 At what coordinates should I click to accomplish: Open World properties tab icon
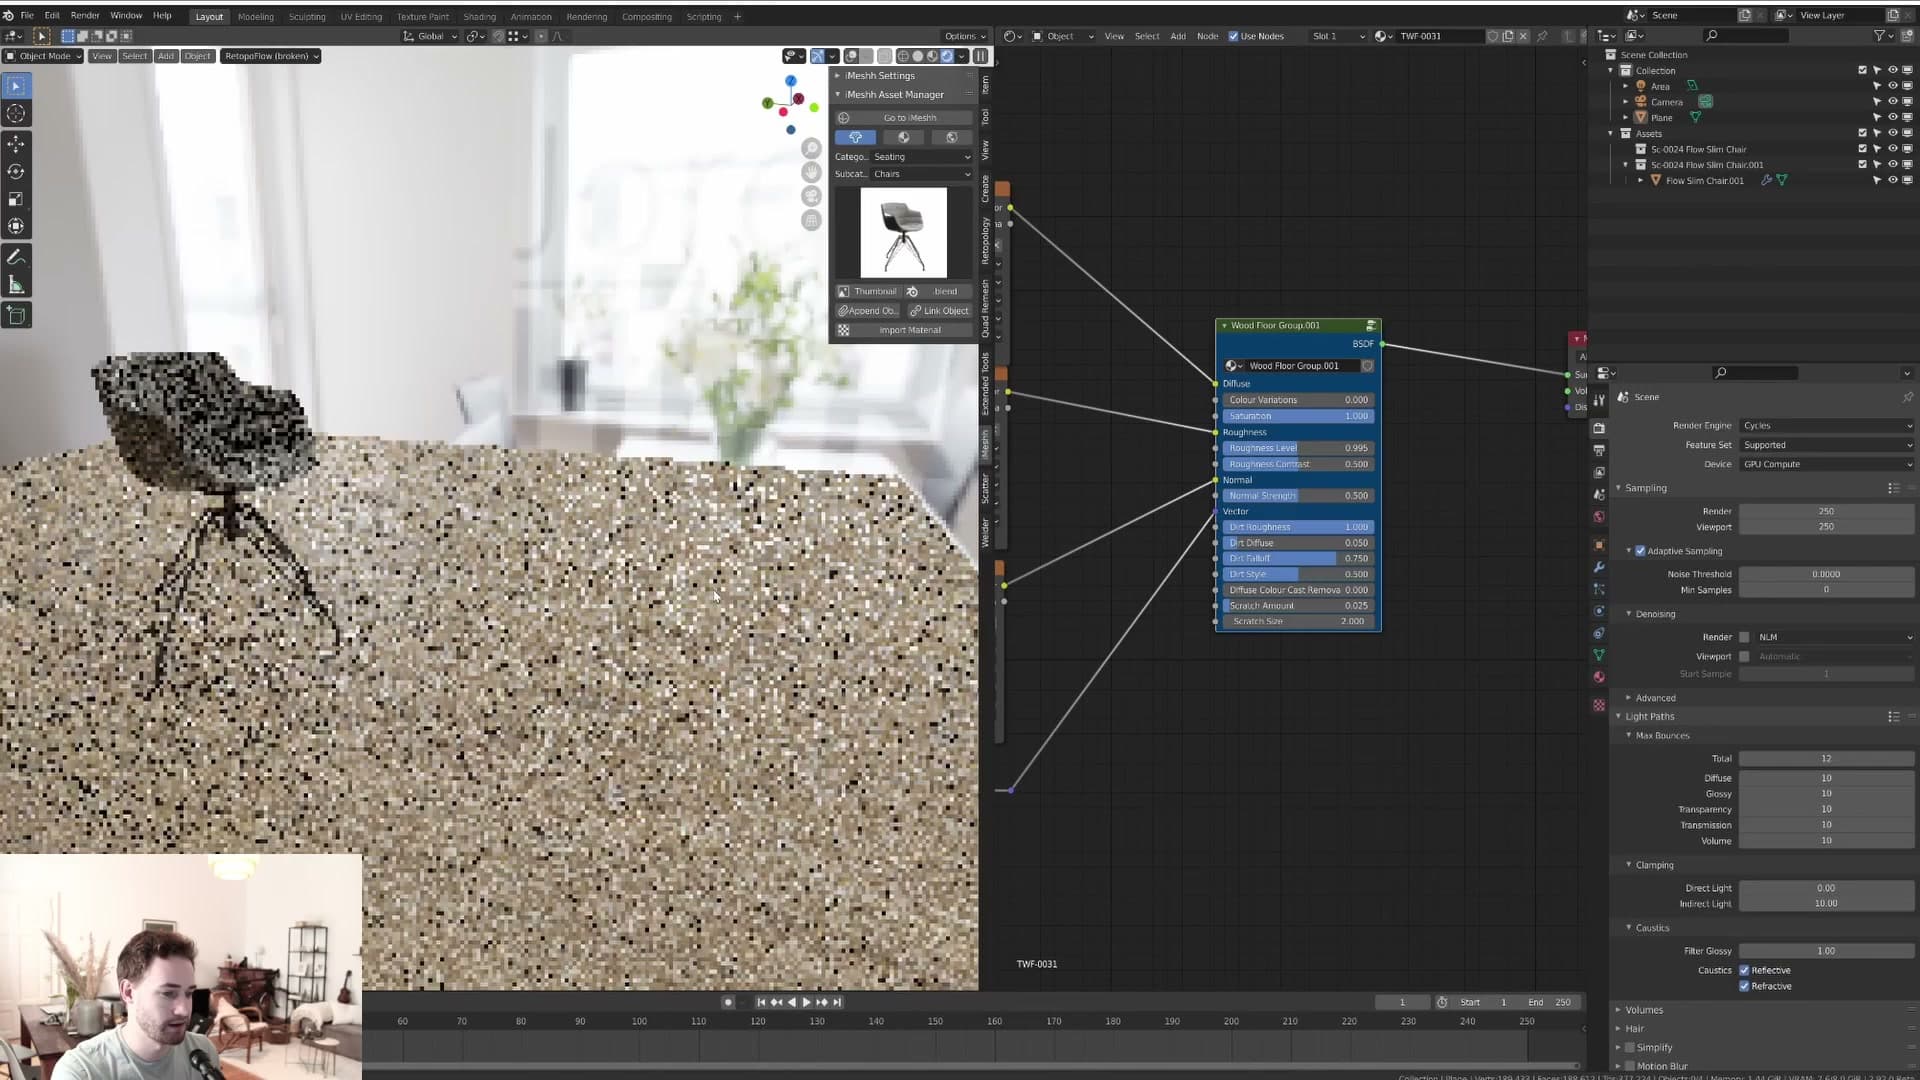click(1599, 517)
